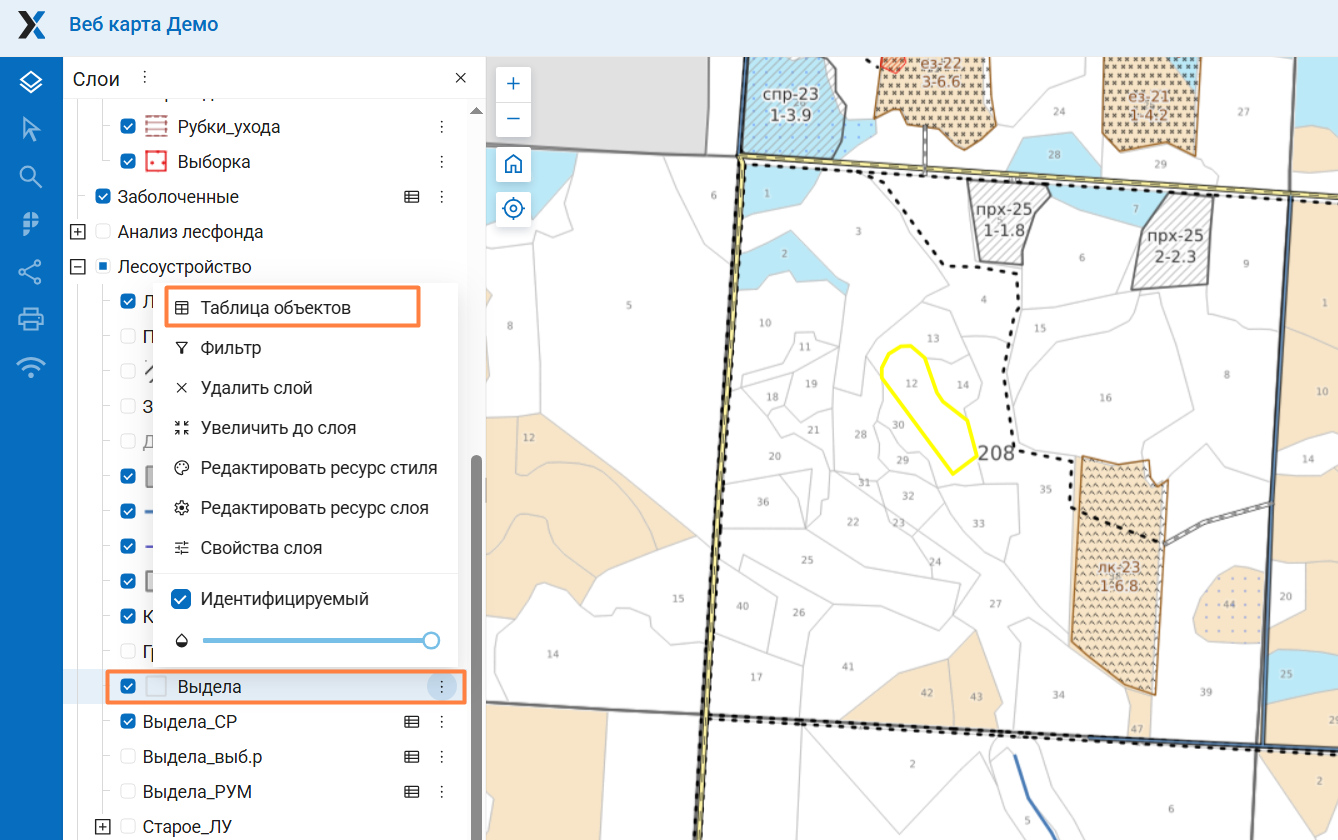Viewport: 1338px width, 840px height.
Task: Collapse the Лесоустройство group
Action: pyautogui.click(x=77, y=267)
